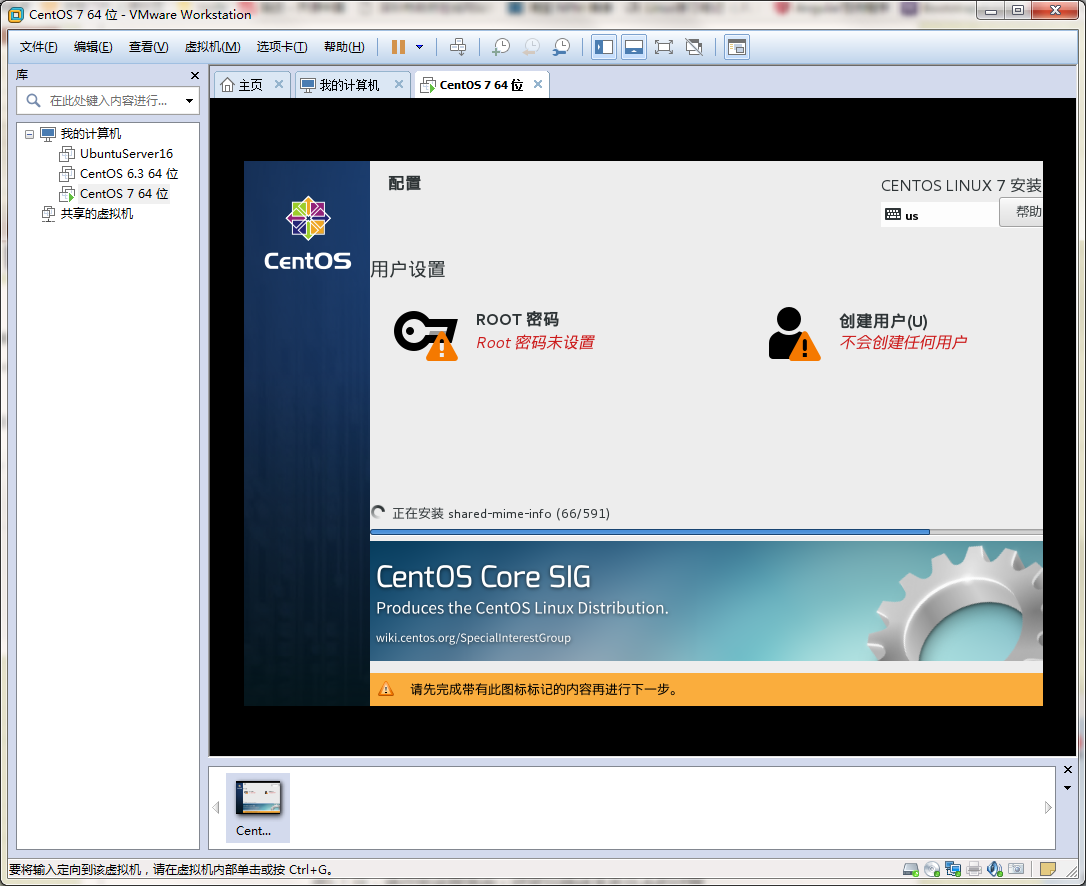Screen dimensions: 1086x886
Task: Click the us keyboard layout indicator
Action: click(939, 215)
